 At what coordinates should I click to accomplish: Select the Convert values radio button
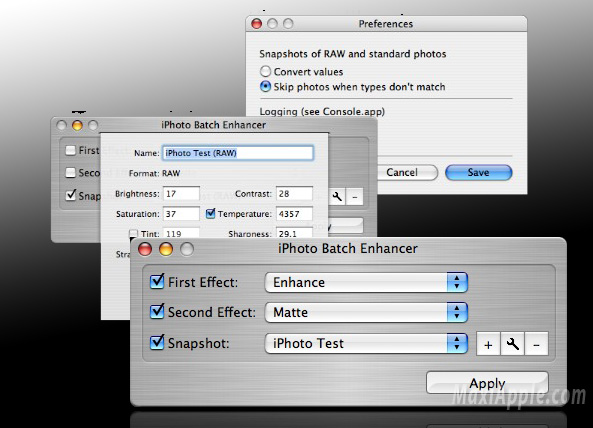click(x=265, y=71)
